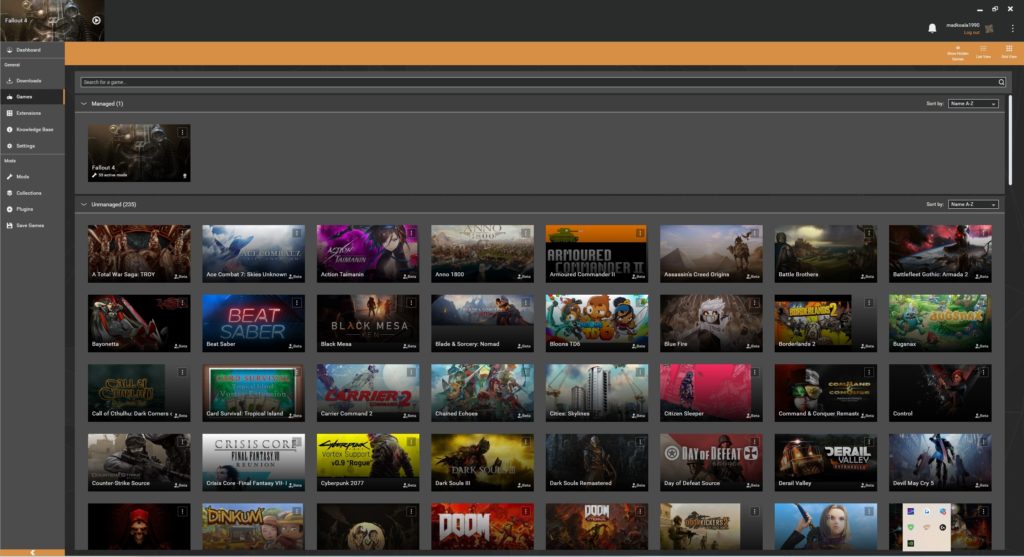Go to Dashboard in the sidebar
This screenshot has width=1024, height=557.
click(x=32, y=50)
